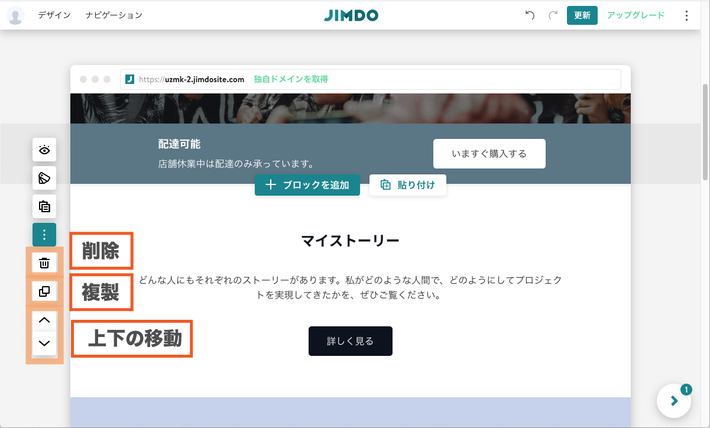Image resolution: width=710 pixels, height=428 pixels.
Task: Copy the block with clipboard icon
Action: point(44,207)
